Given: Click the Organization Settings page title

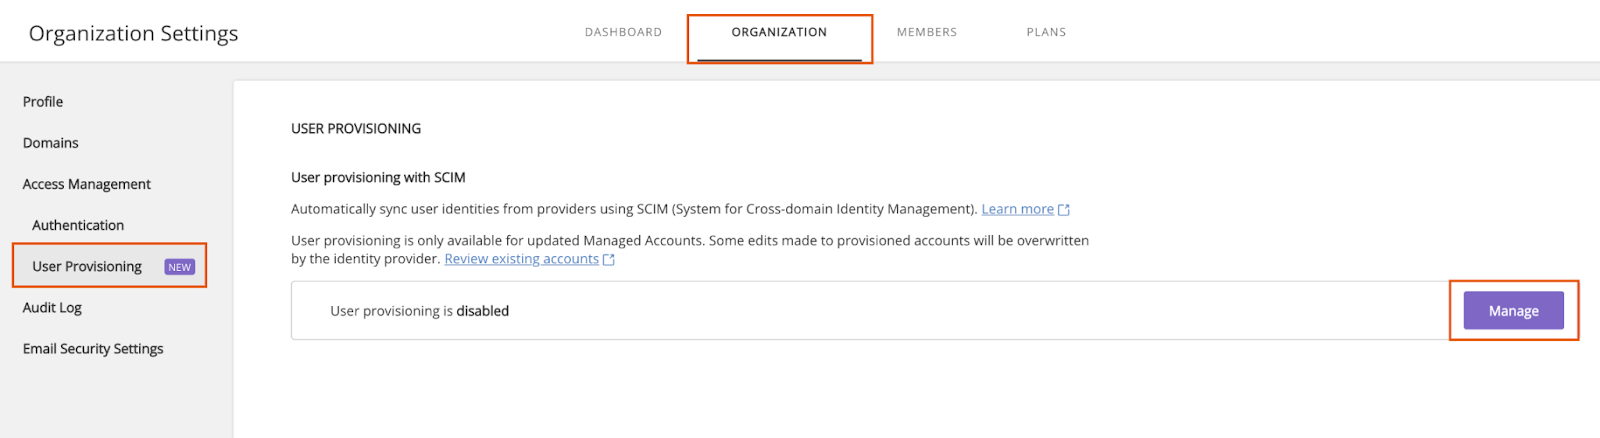Looking at the screenshot, I should point(134,33).
